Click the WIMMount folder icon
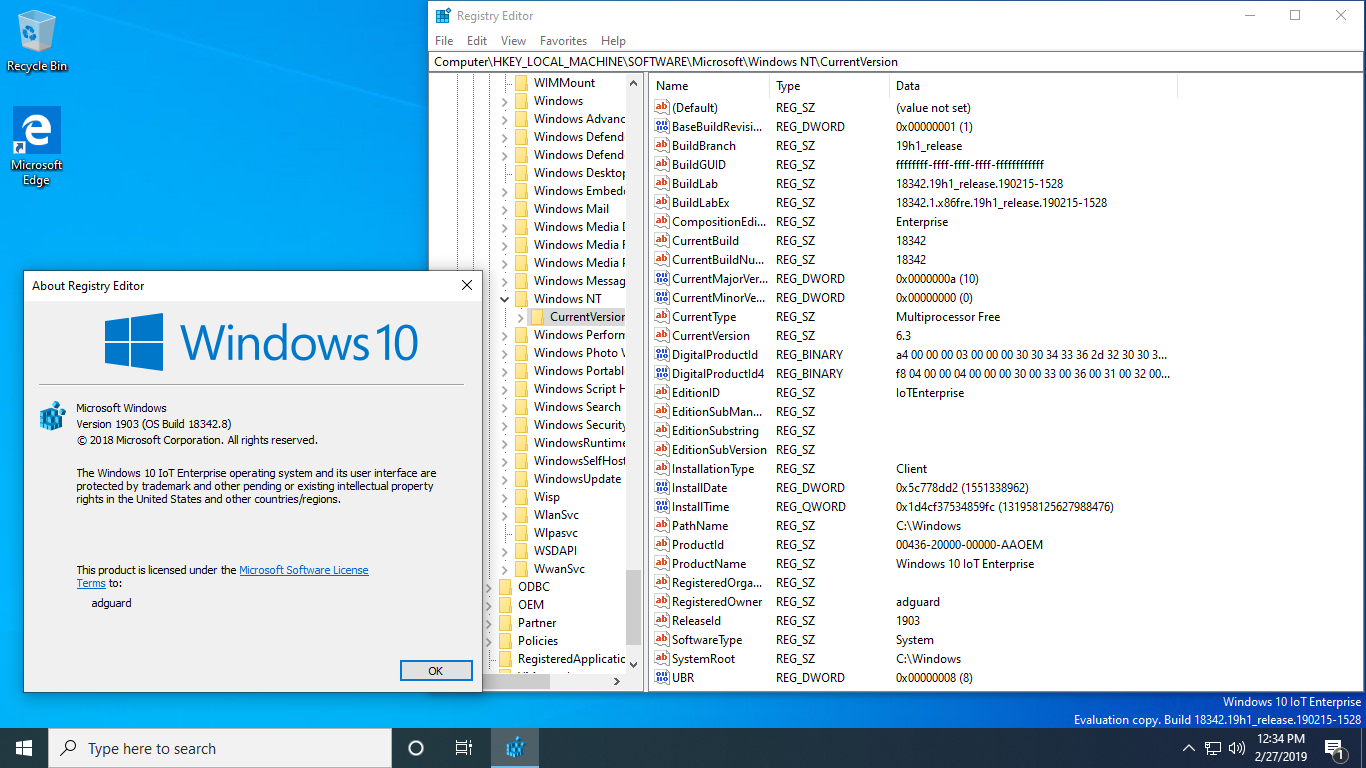This screenshot has height=768, width=1366. pos(522,83)
